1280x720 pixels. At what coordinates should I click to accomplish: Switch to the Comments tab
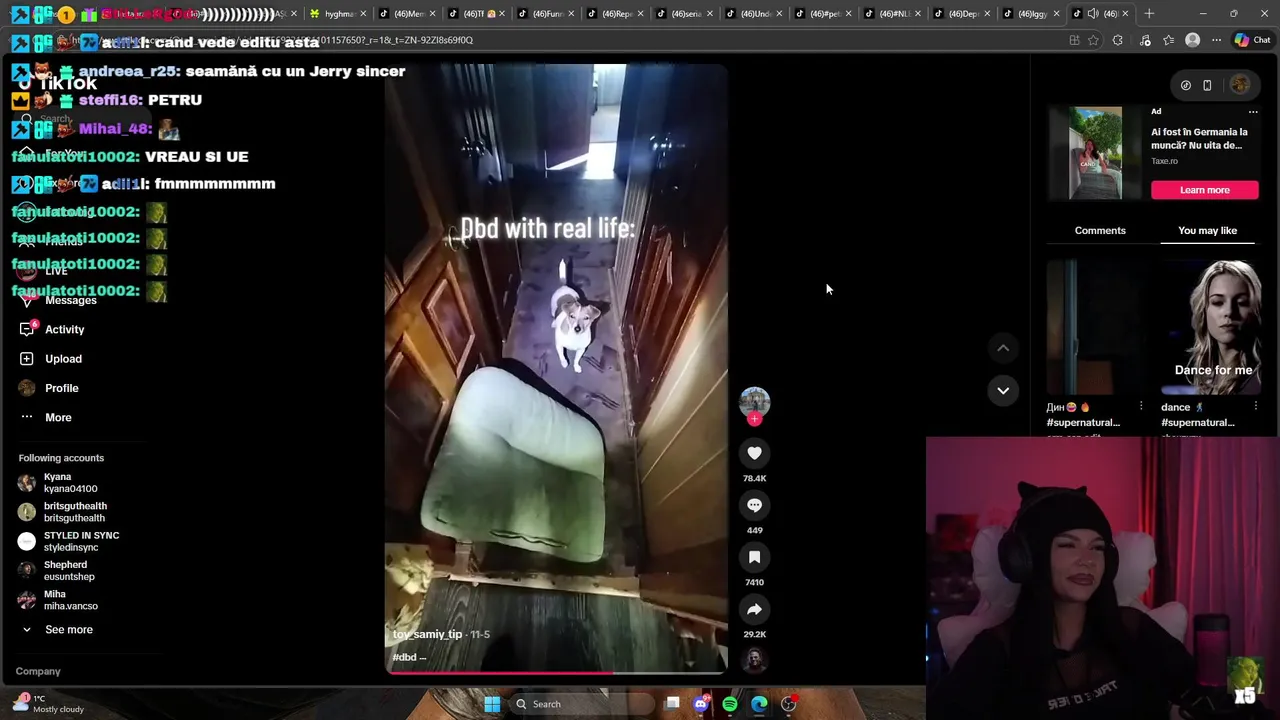[x=1100, y=230]
